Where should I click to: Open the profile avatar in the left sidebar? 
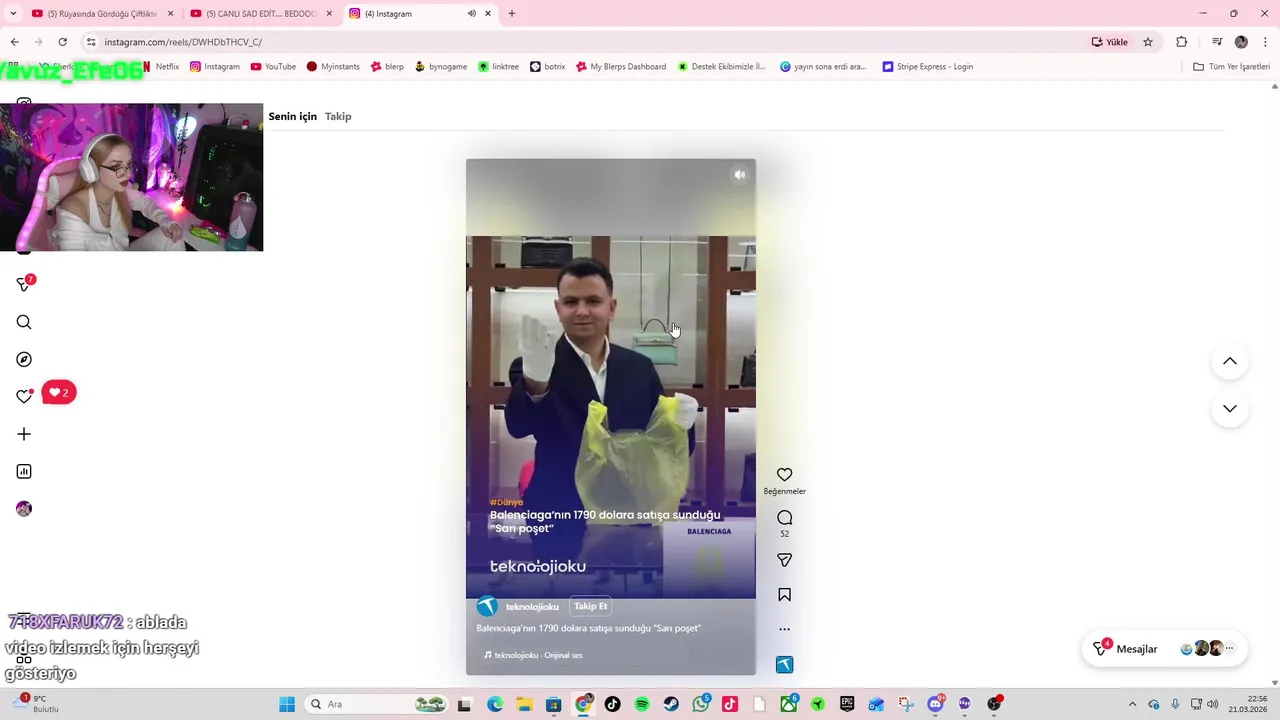pyautogui.click(x=24, y=509)
